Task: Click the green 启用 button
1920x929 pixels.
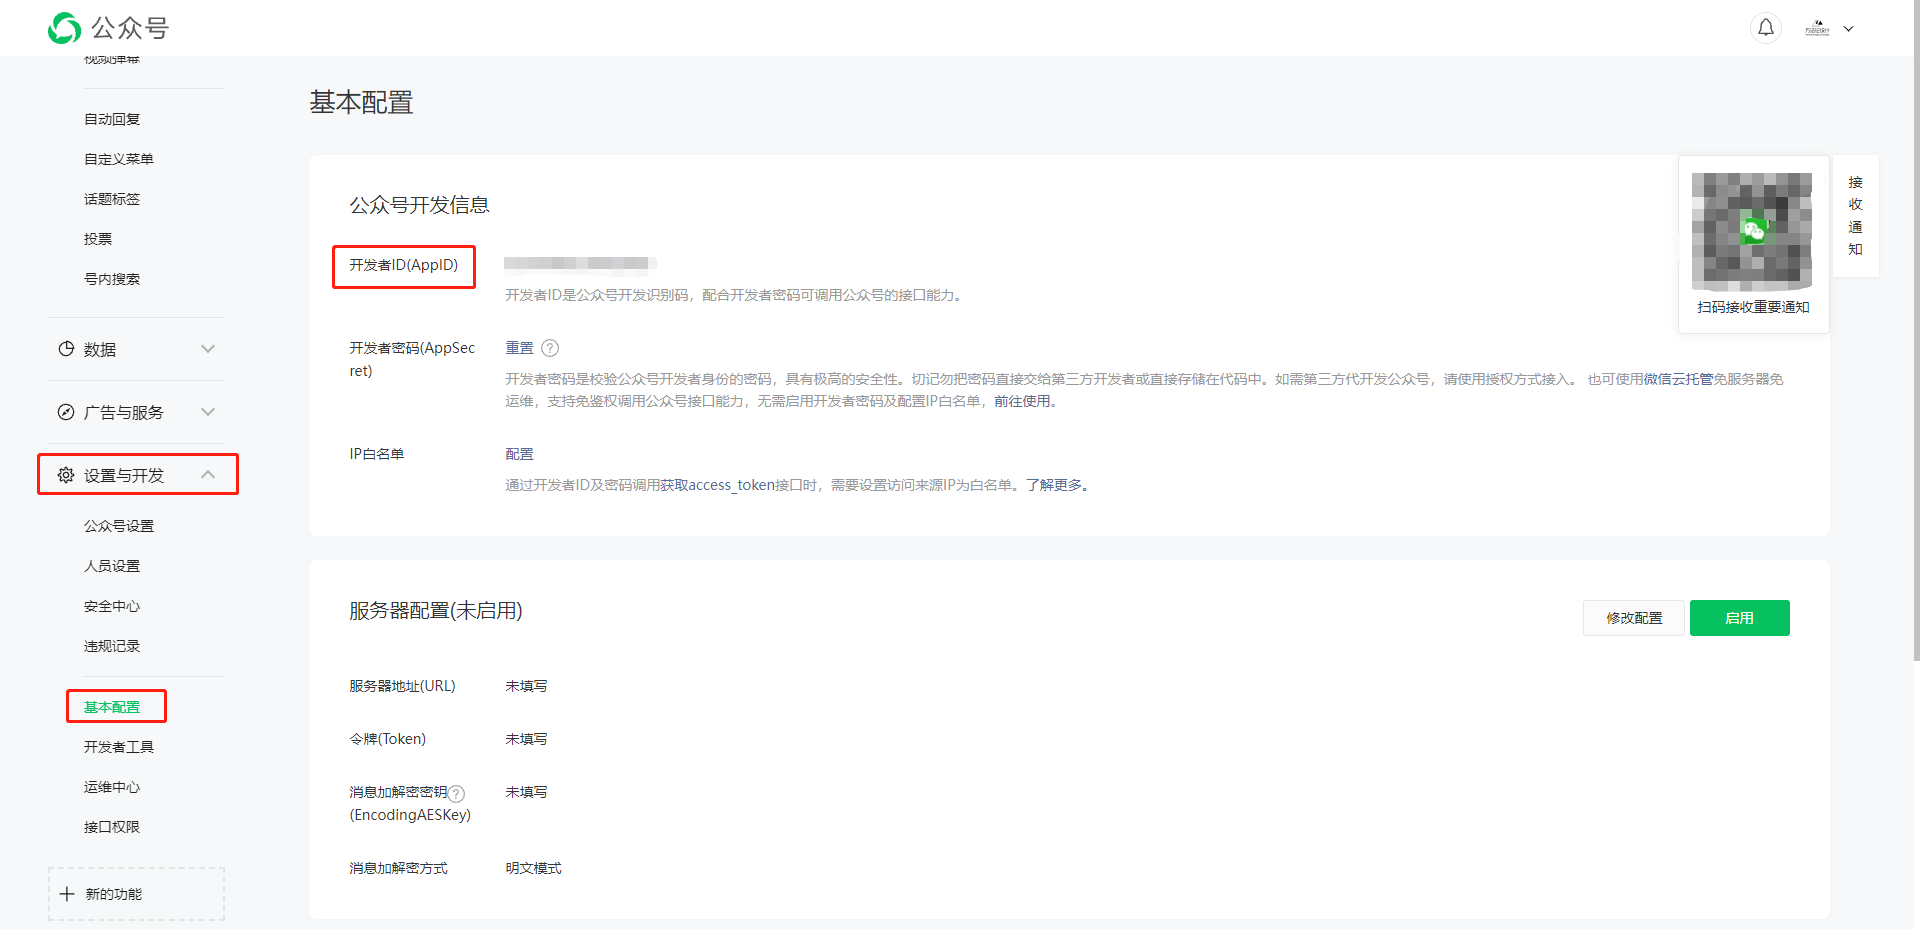Action: (1739, 618)
